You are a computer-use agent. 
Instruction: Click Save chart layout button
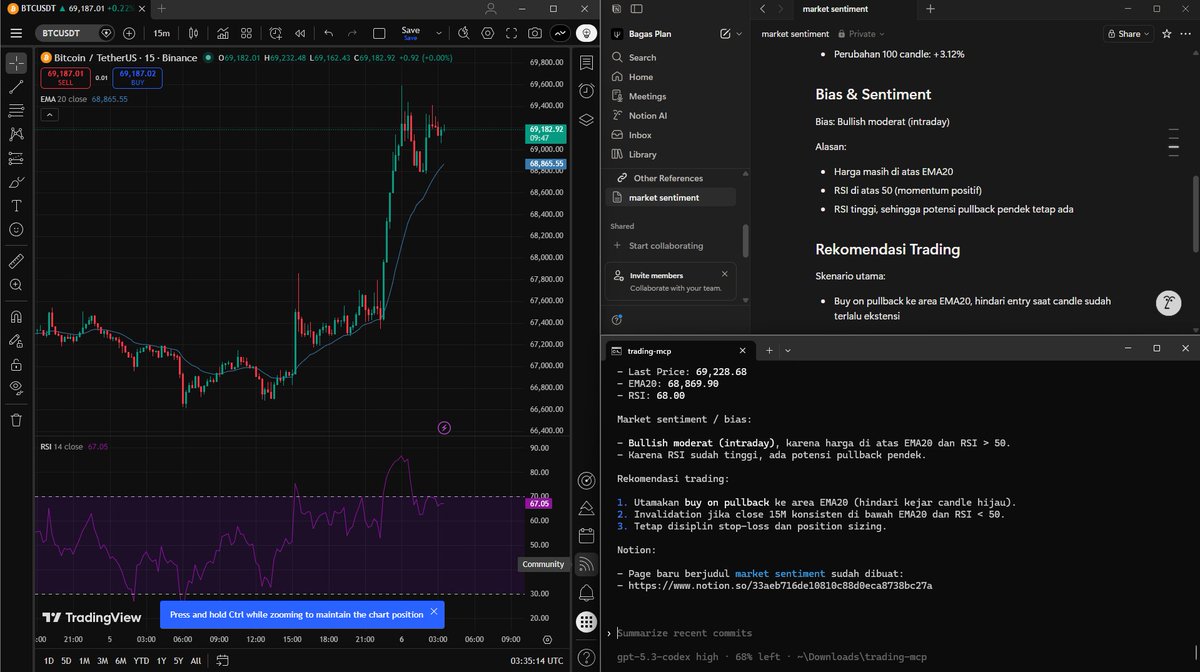(411, 33)
